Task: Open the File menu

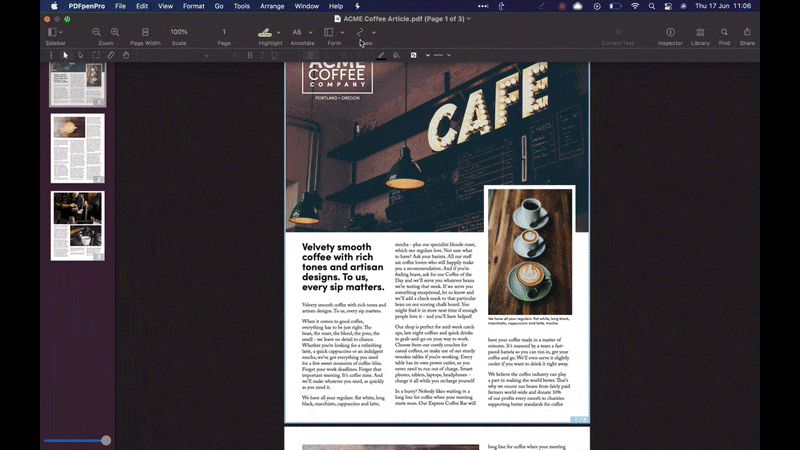Action: point(120,6)
